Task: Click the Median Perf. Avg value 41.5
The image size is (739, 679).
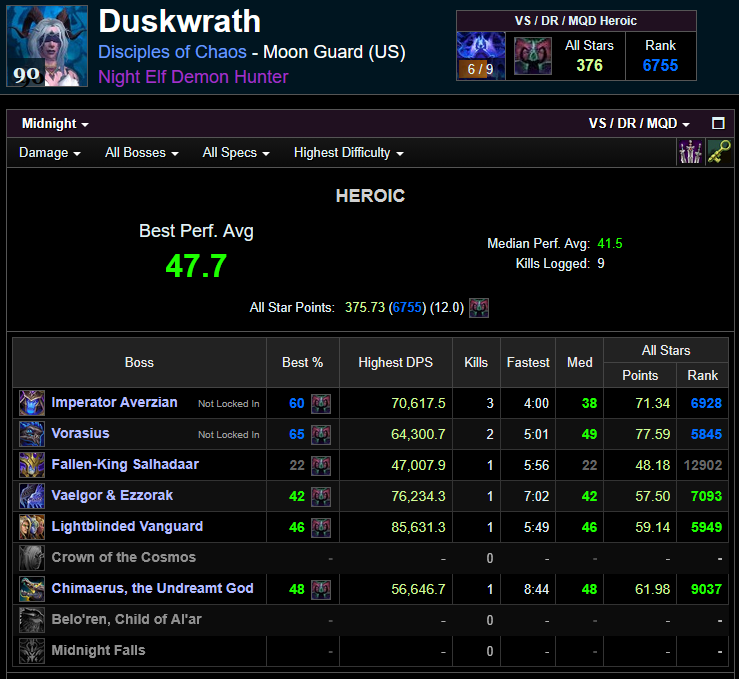Action: [x=610, y=244]
